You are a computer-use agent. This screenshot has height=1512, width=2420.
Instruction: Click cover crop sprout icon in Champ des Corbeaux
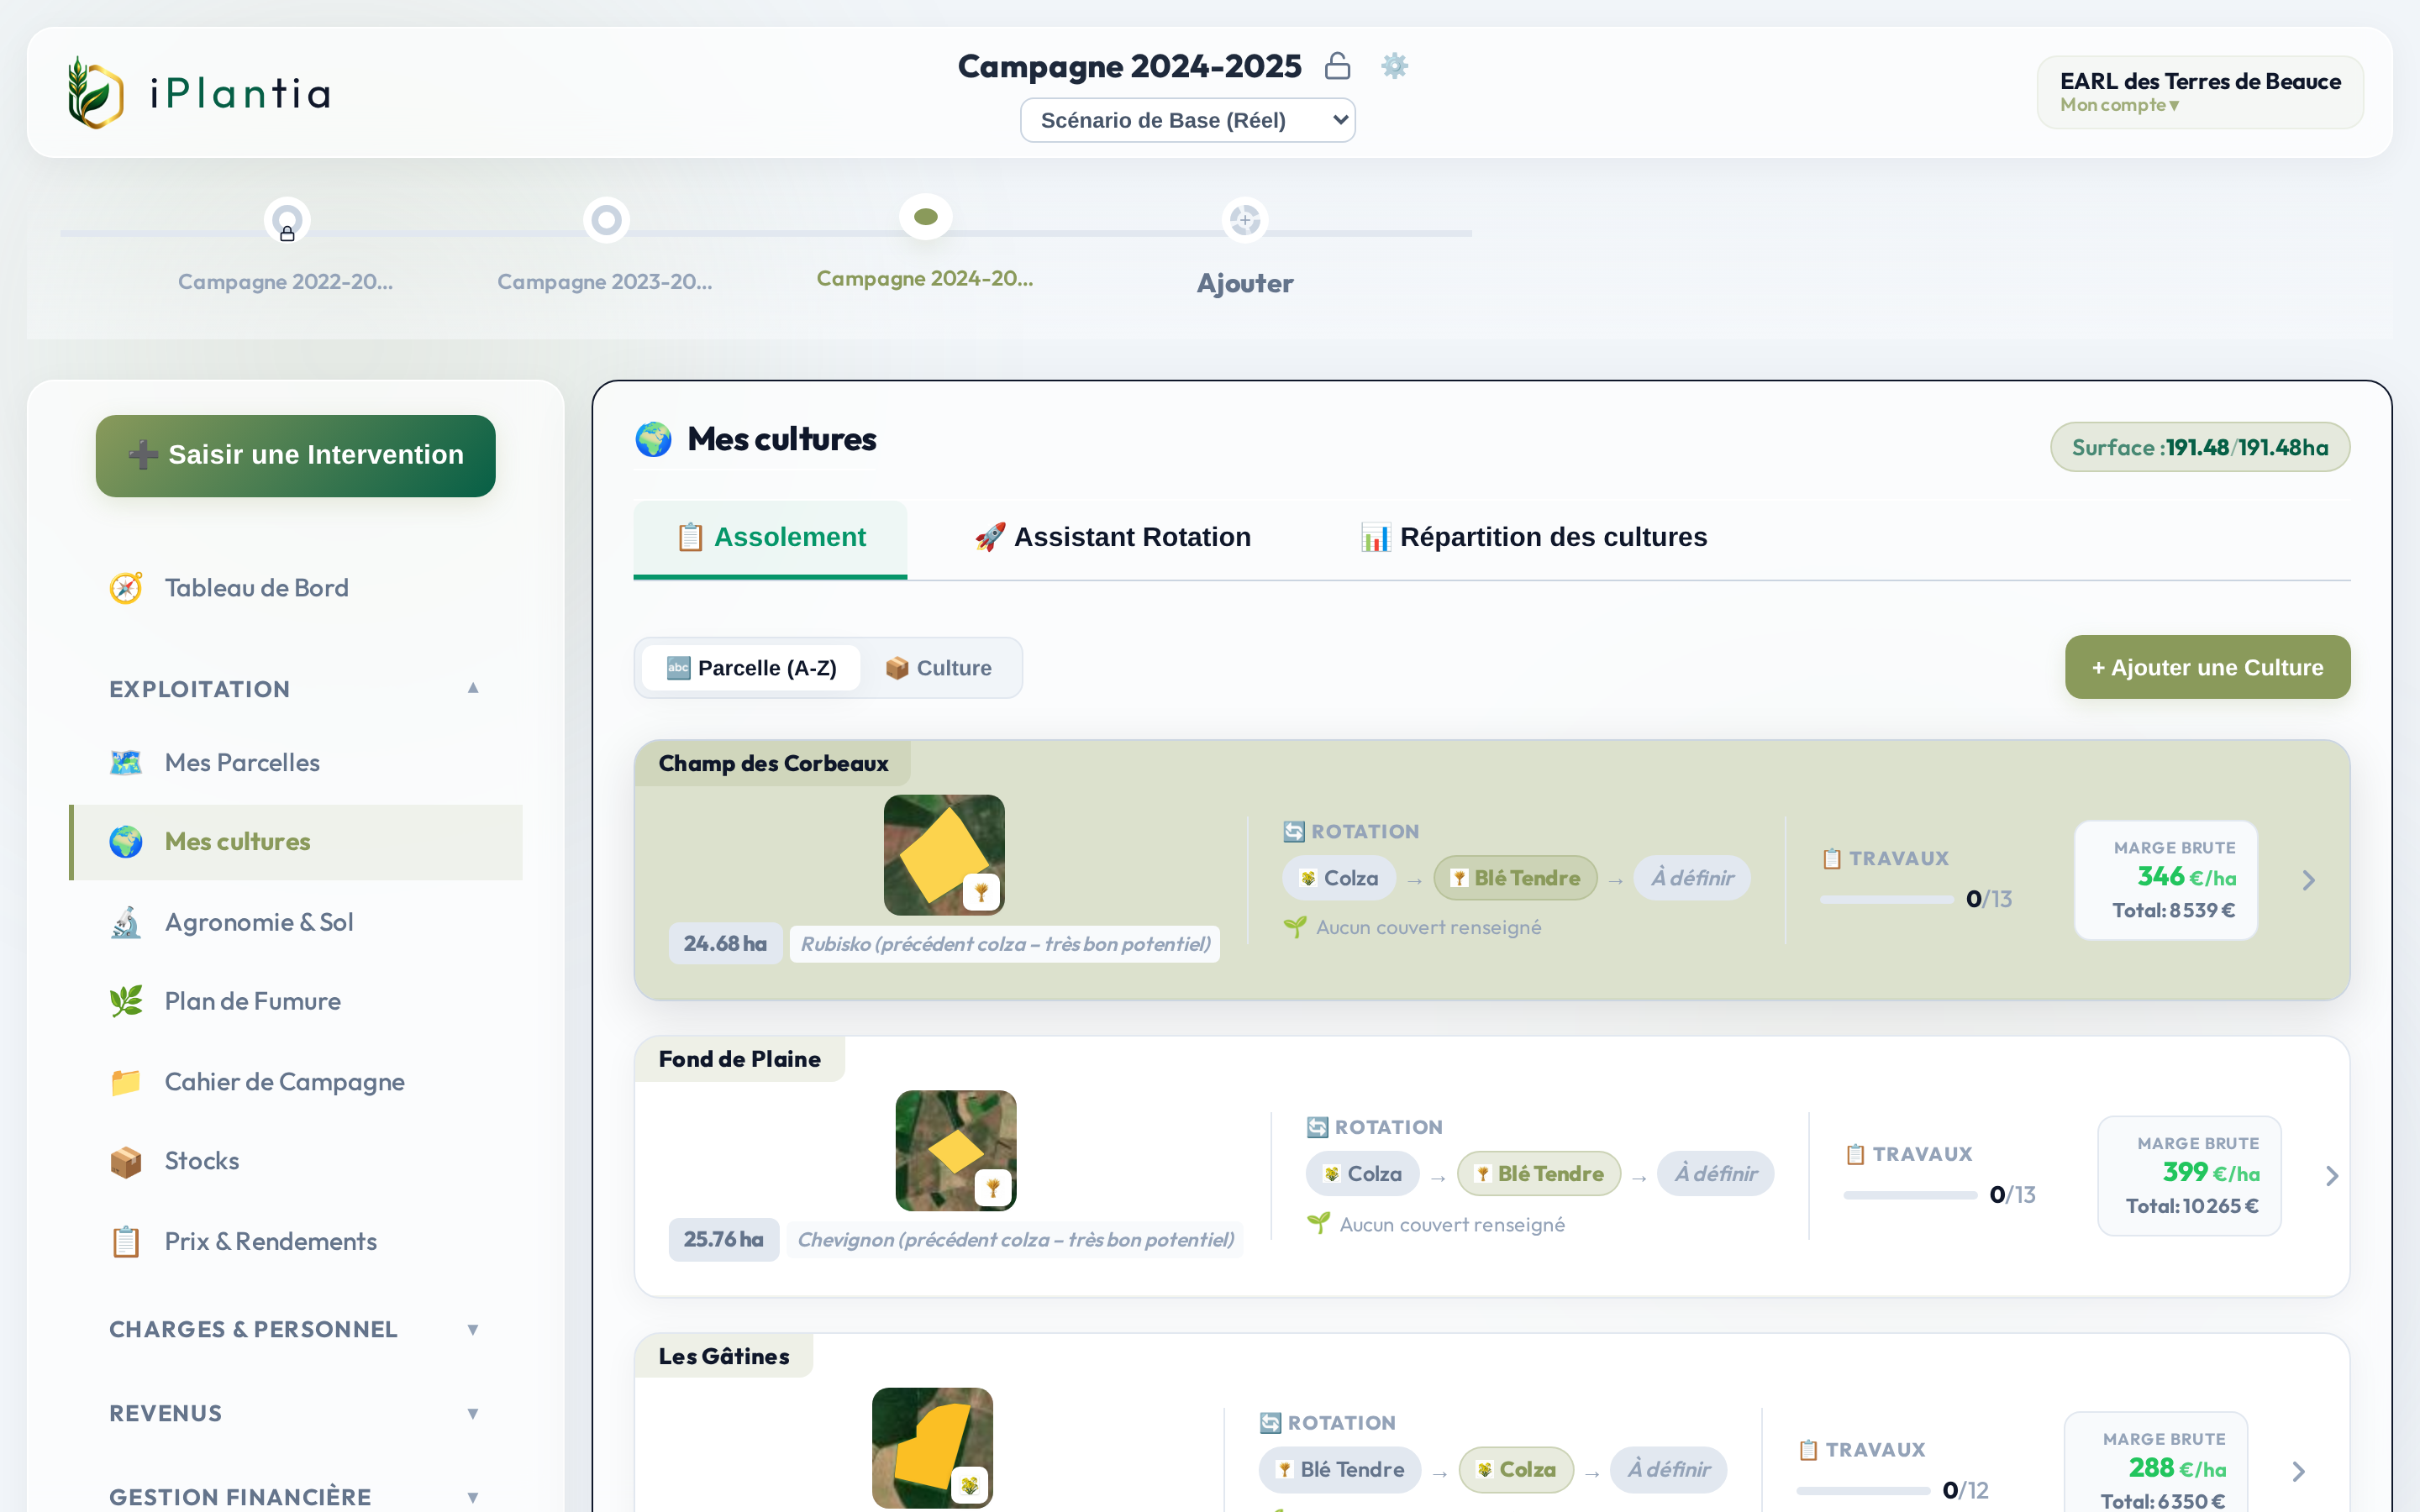click(x=1295, y=928)
